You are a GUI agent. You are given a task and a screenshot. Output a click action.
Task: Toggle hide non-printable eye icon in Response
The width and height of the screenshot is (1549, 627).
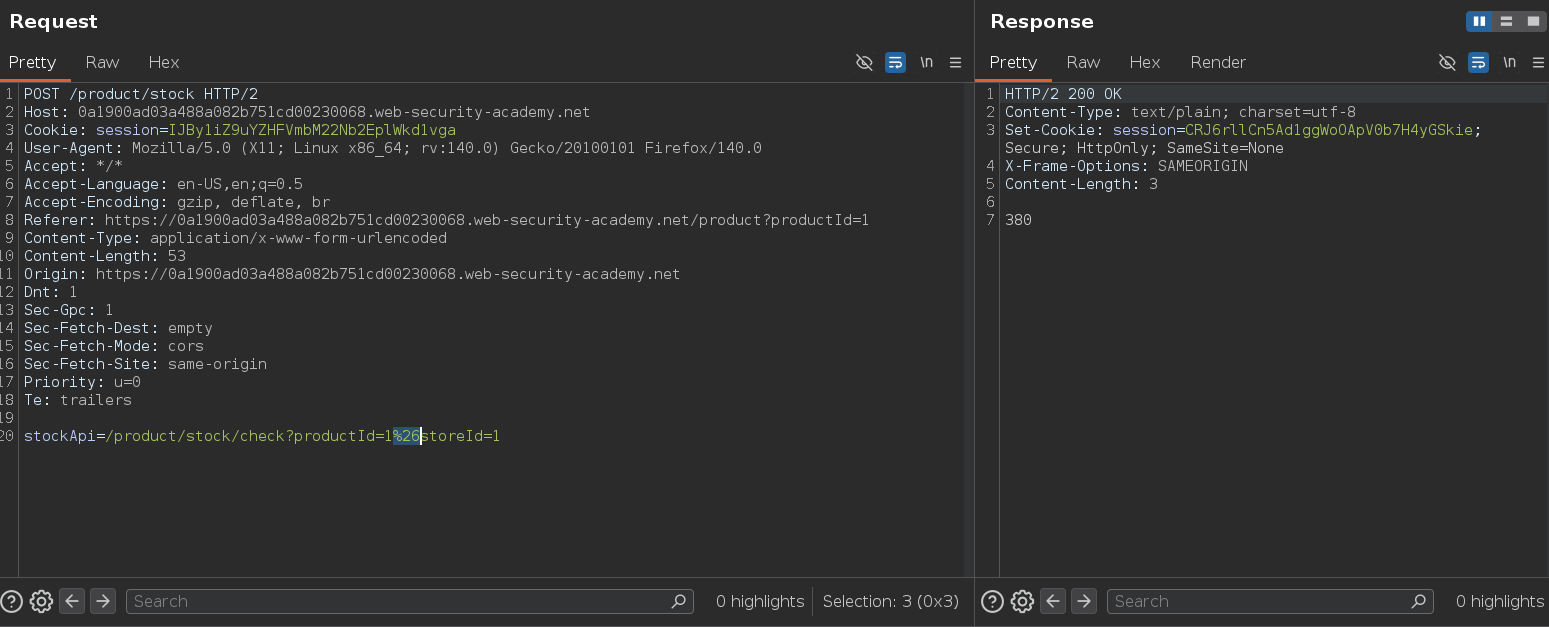click(1447, 62)
